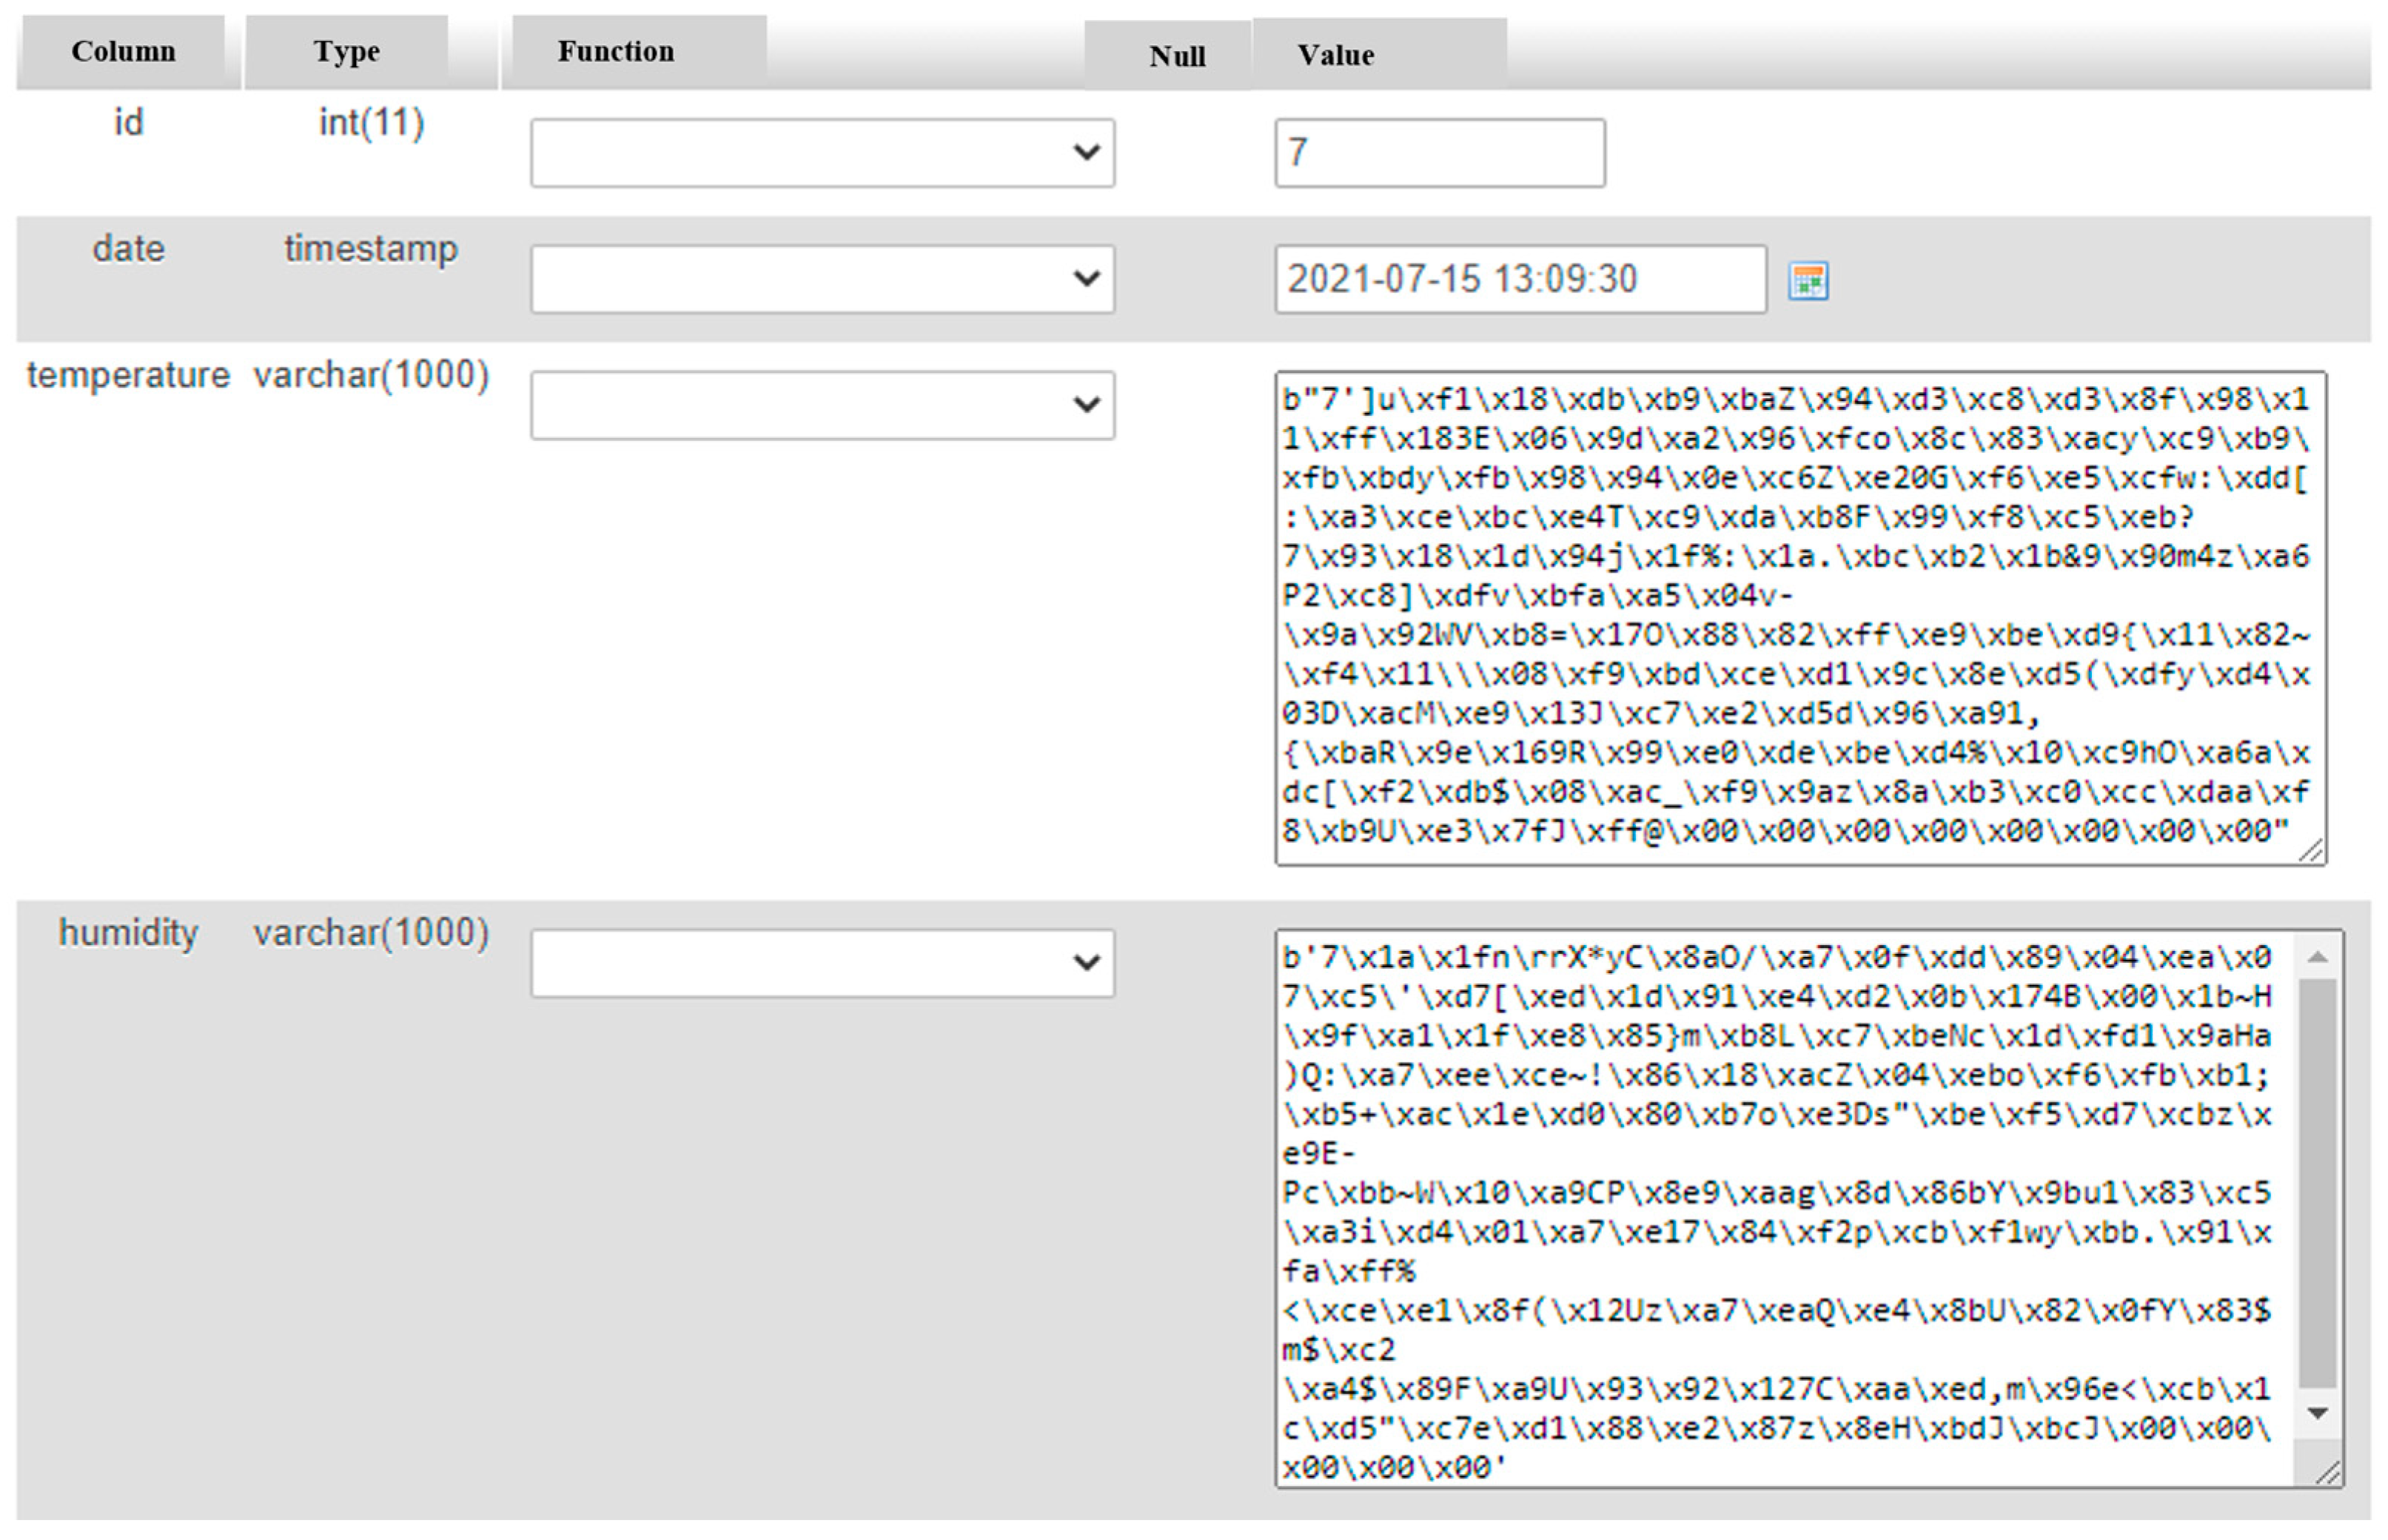Expand the humidity row function dropdown
The width and height of the screenshot is (2388, 1540).
822,963
